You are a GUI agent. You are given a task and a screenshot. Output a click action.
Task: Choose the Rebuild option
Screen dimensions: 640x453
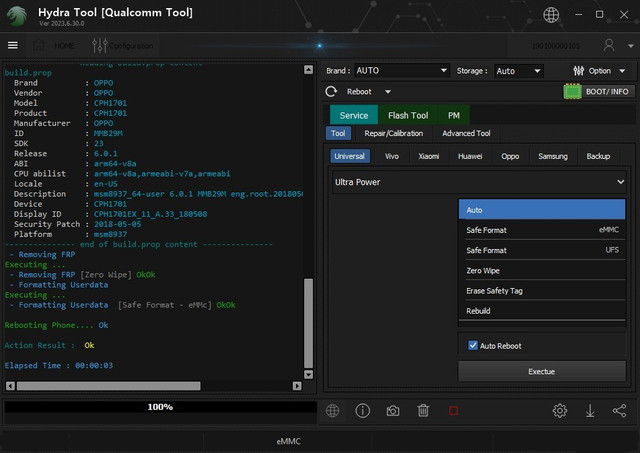542,311
